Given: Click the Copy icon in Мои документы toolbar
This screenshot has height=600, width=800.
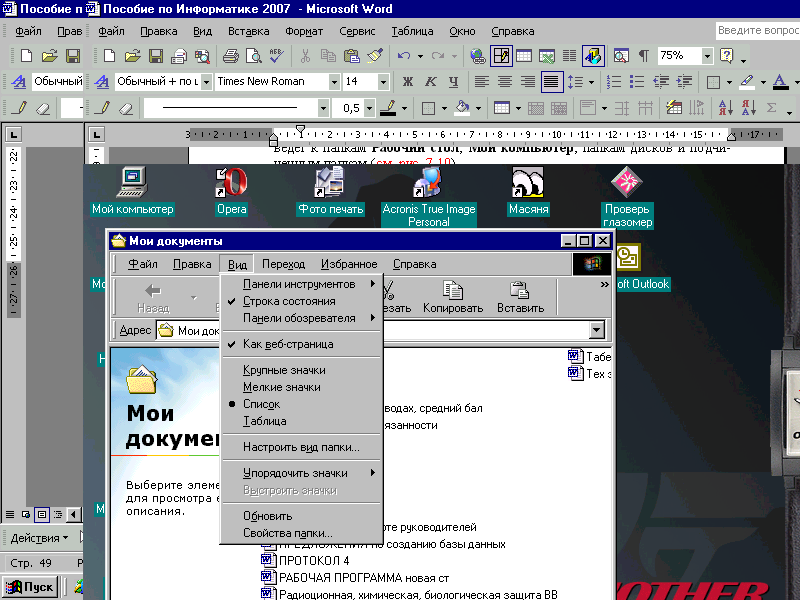Looking at the screenshot, I should coord(453,297).
